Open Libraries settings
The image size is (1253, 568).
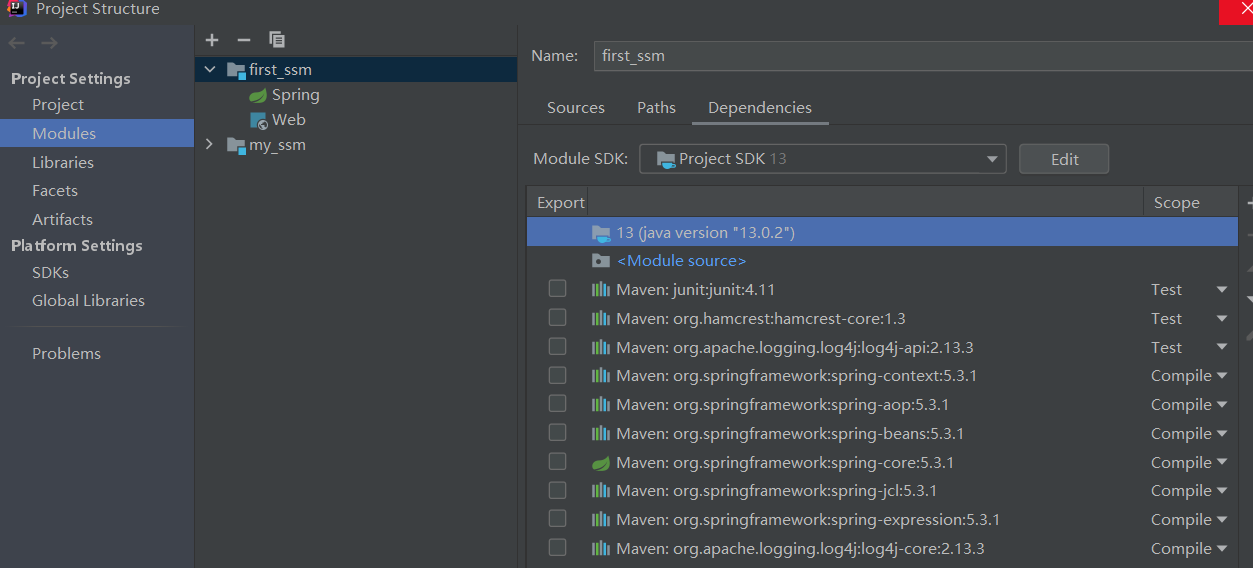(x=63, y=163)
